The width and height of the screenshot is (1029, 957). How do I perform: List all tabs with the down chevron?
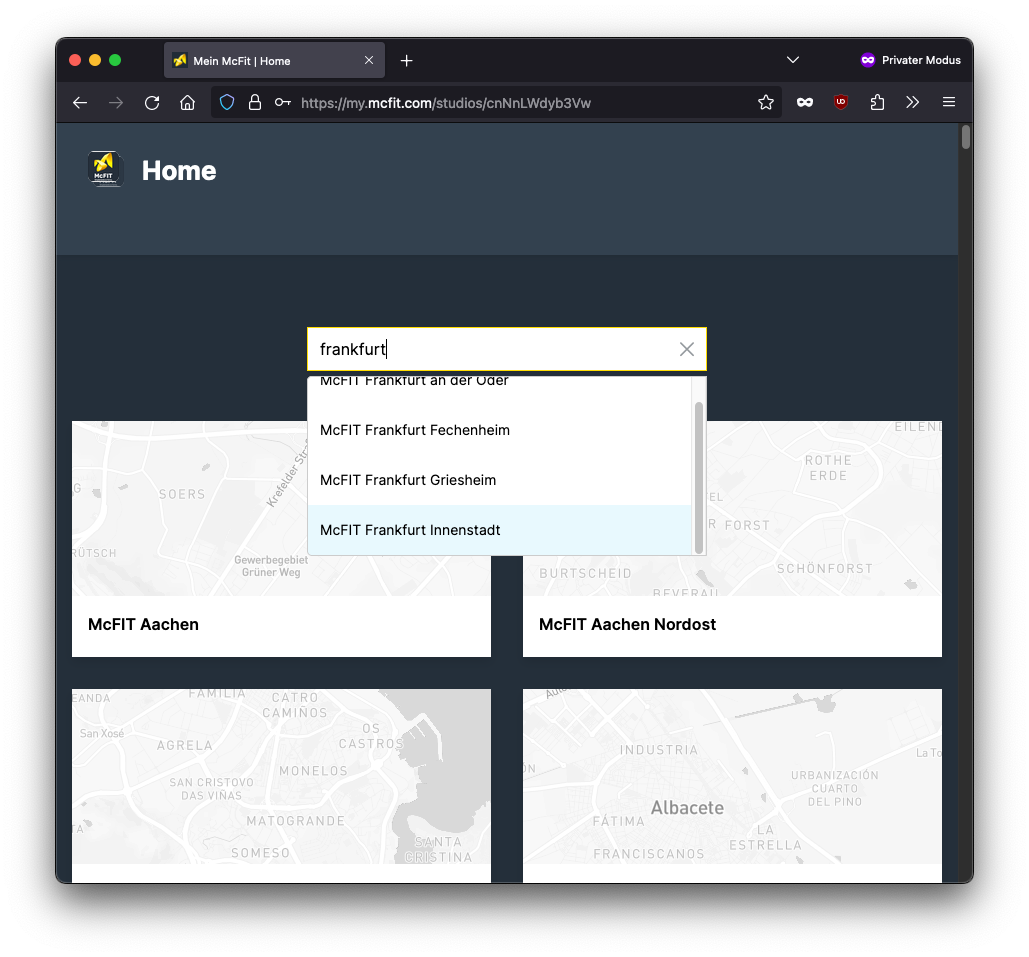[x=793, y=60]
